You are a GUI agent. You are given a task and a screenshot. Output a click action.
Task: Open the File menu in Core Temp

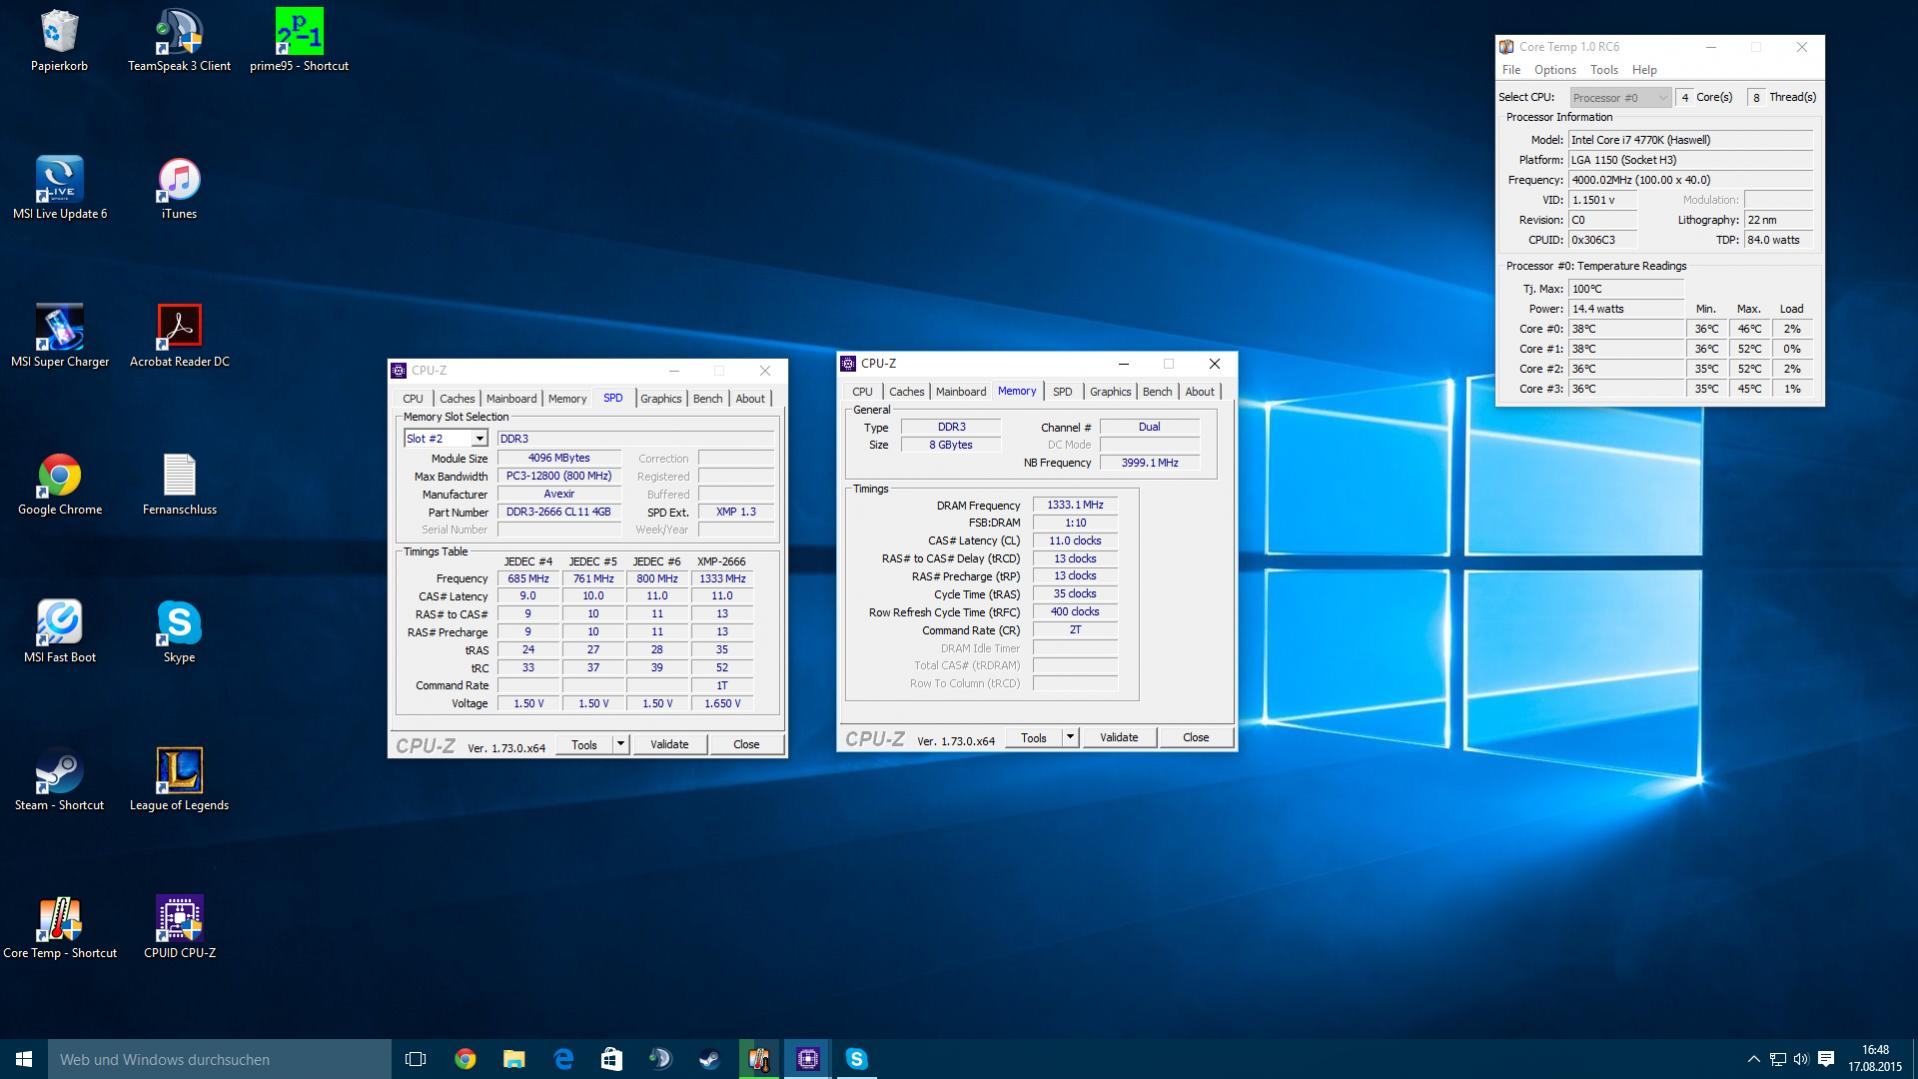click(1511, 70)
